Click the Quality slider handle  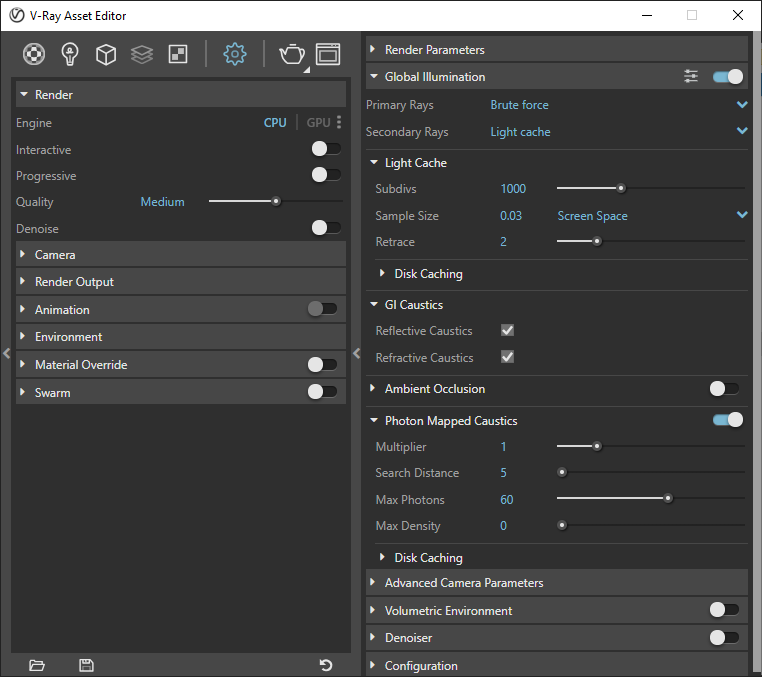[276, 201]
